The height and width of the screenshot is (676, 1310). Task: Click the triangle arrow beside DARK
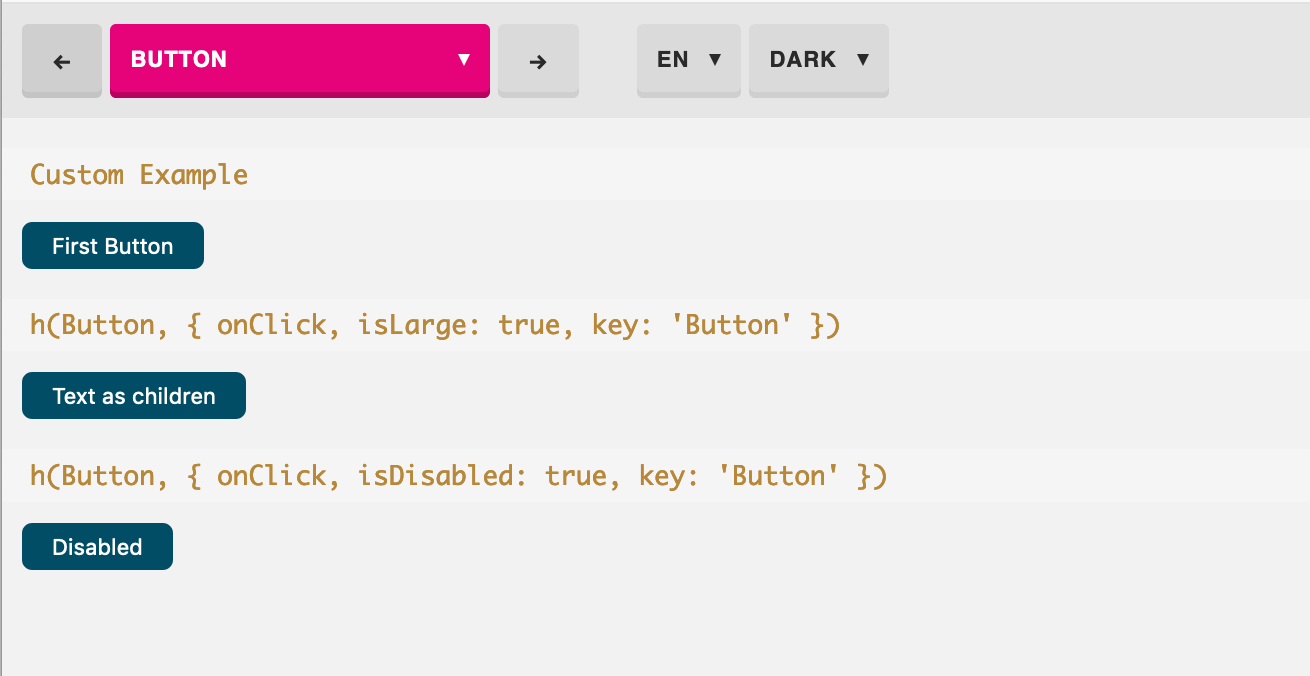click(x=863, y=60)
